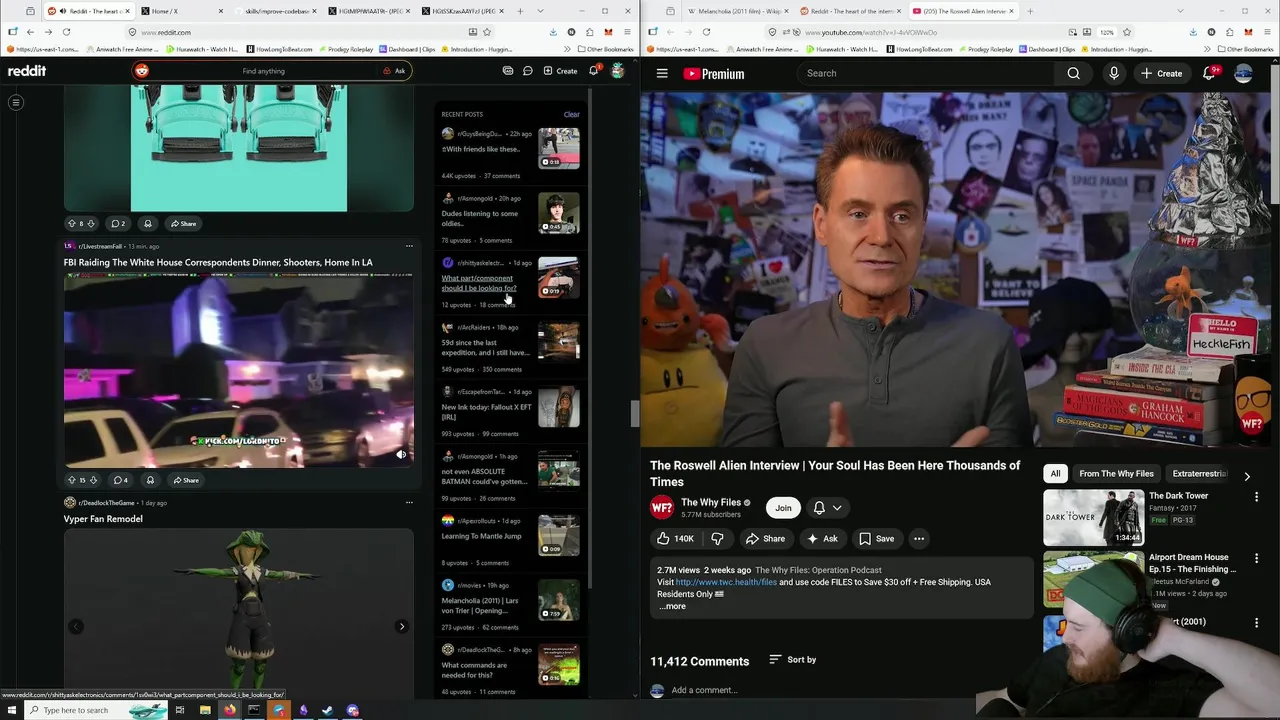Switch to skills/improve-codebase tab
Viewport: 1280px width, 720px height.
coord(275,11)
